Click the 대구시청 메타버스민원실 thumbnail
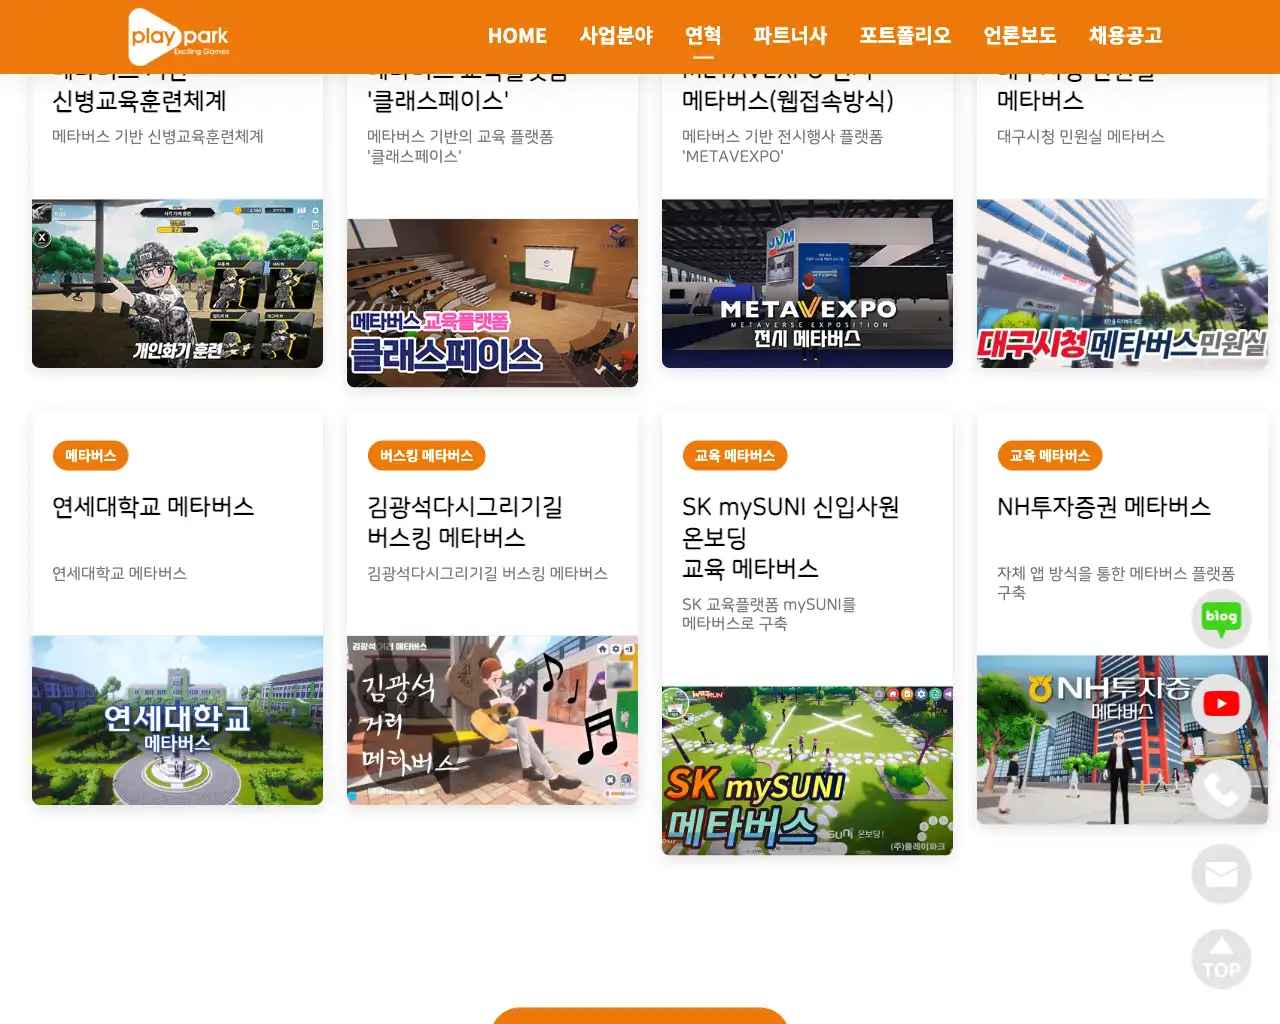1280x1024 pixels. click(x=1122, y=284)
